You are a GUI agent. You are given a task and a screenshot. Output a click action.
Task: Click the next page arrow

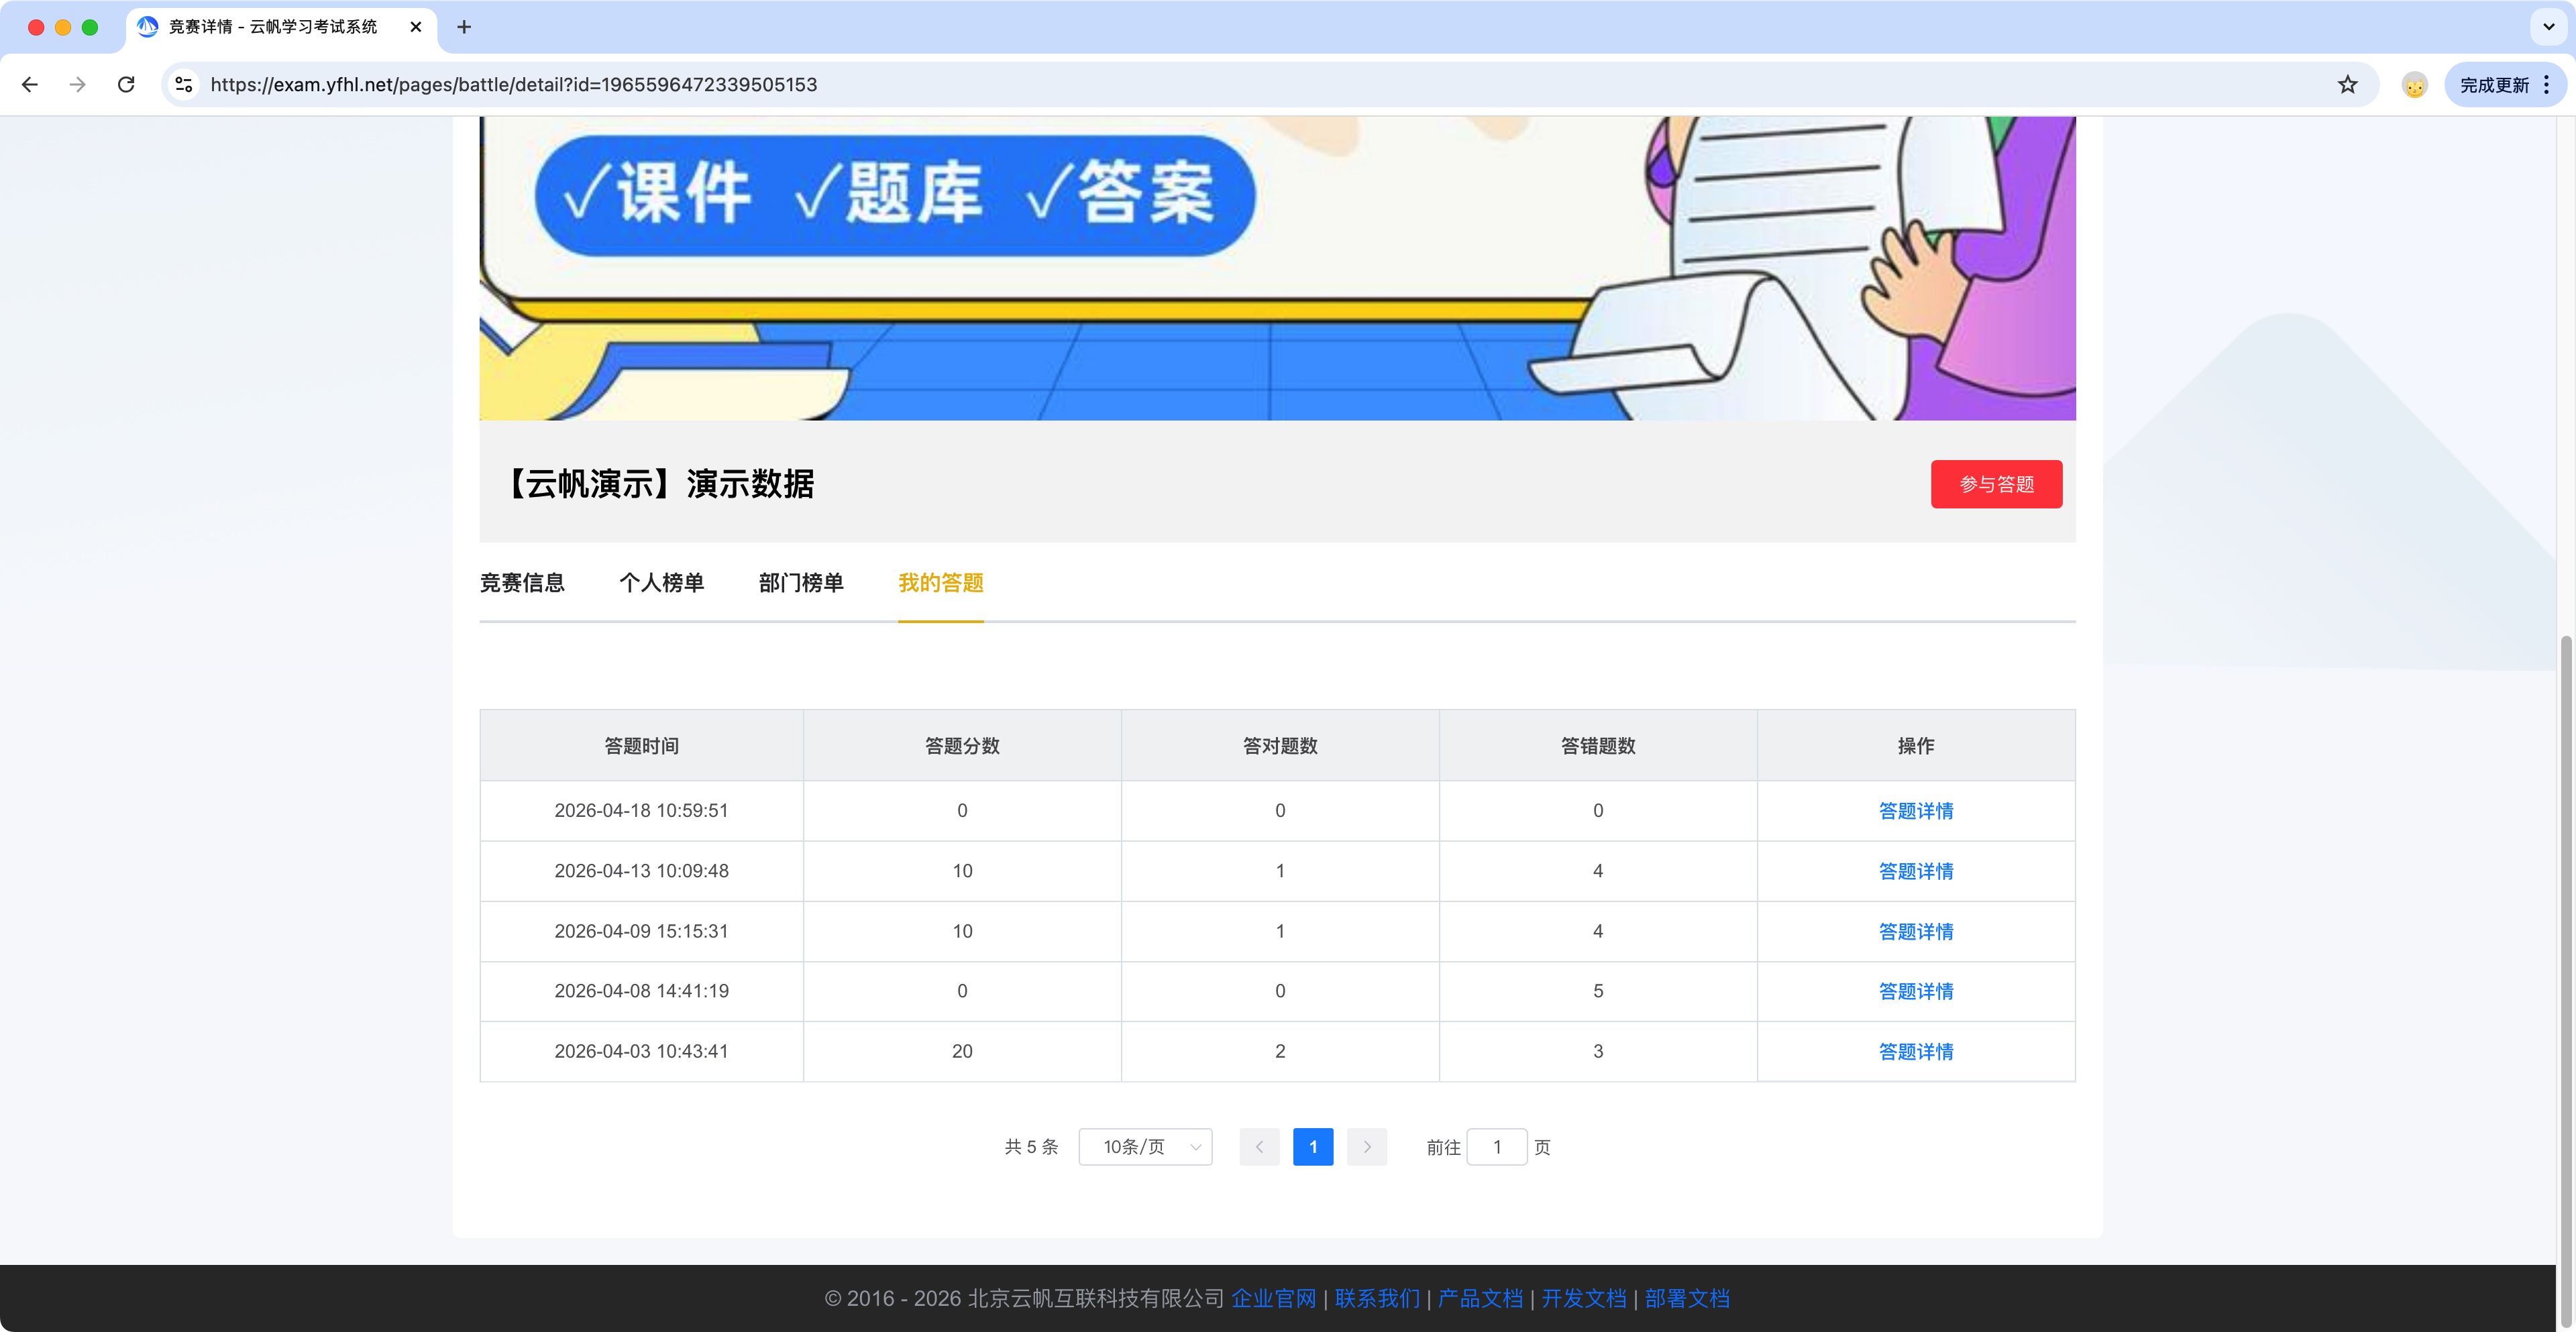pyautogui.click(x=1366, y=1147)
